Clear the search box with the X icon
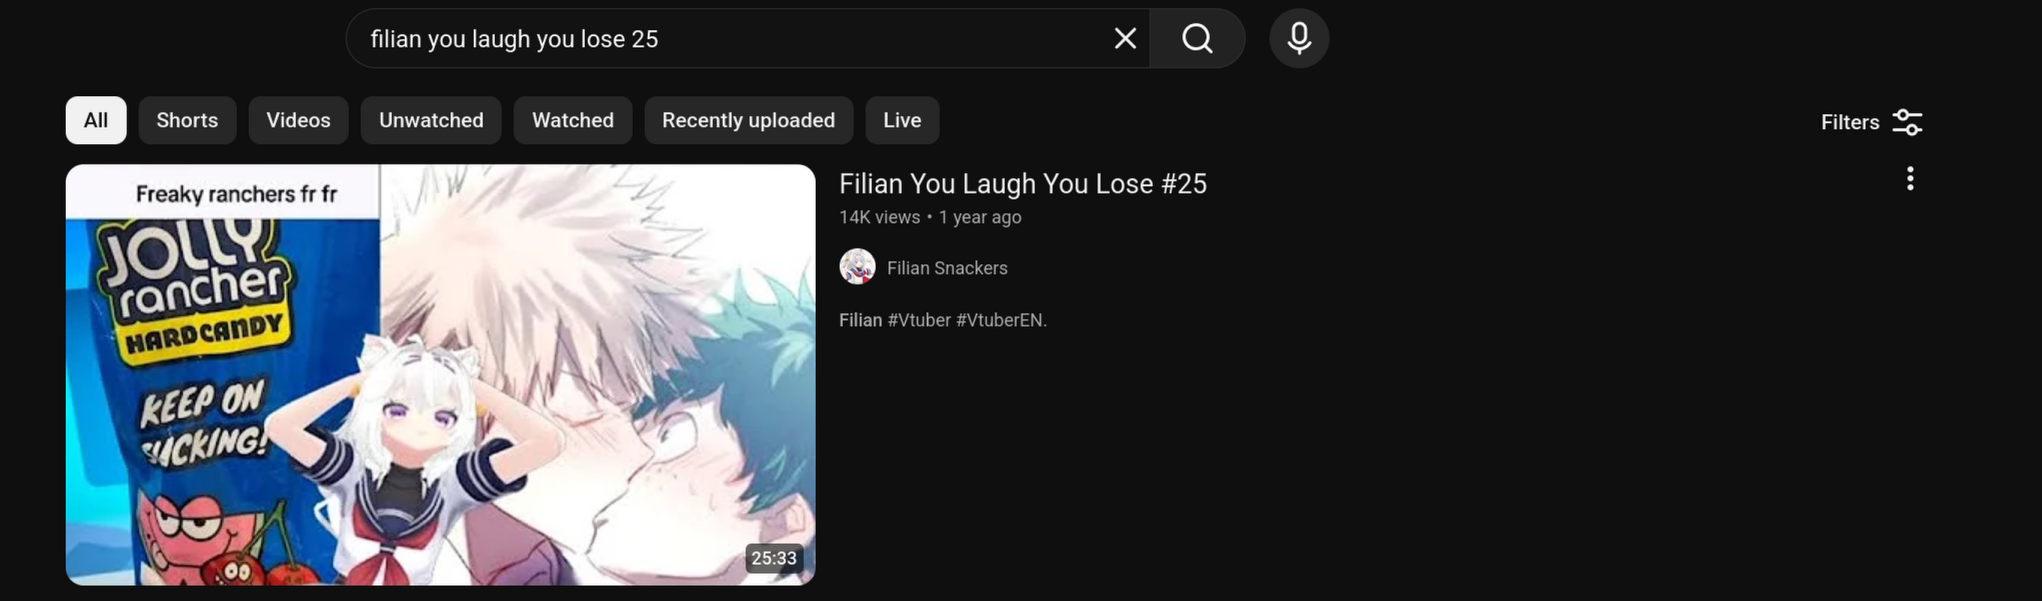 coord(1125,39)
